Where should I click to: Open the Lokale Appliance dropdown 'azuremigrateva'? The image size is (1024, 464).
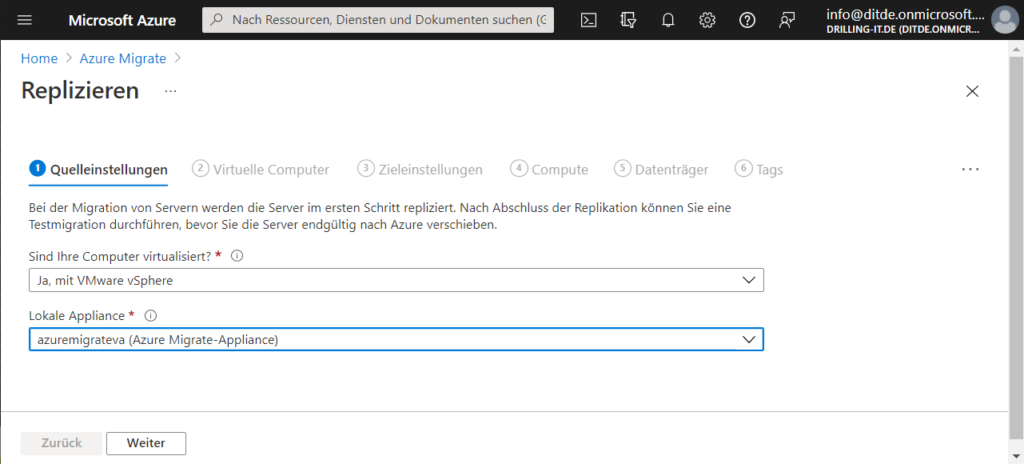click(x=396, y=340)
